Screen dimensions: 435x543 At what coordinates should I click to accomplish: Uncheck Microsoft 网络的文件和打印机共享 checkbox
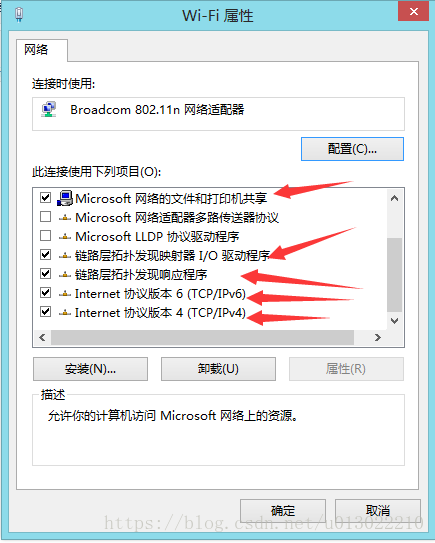(45, 198)
